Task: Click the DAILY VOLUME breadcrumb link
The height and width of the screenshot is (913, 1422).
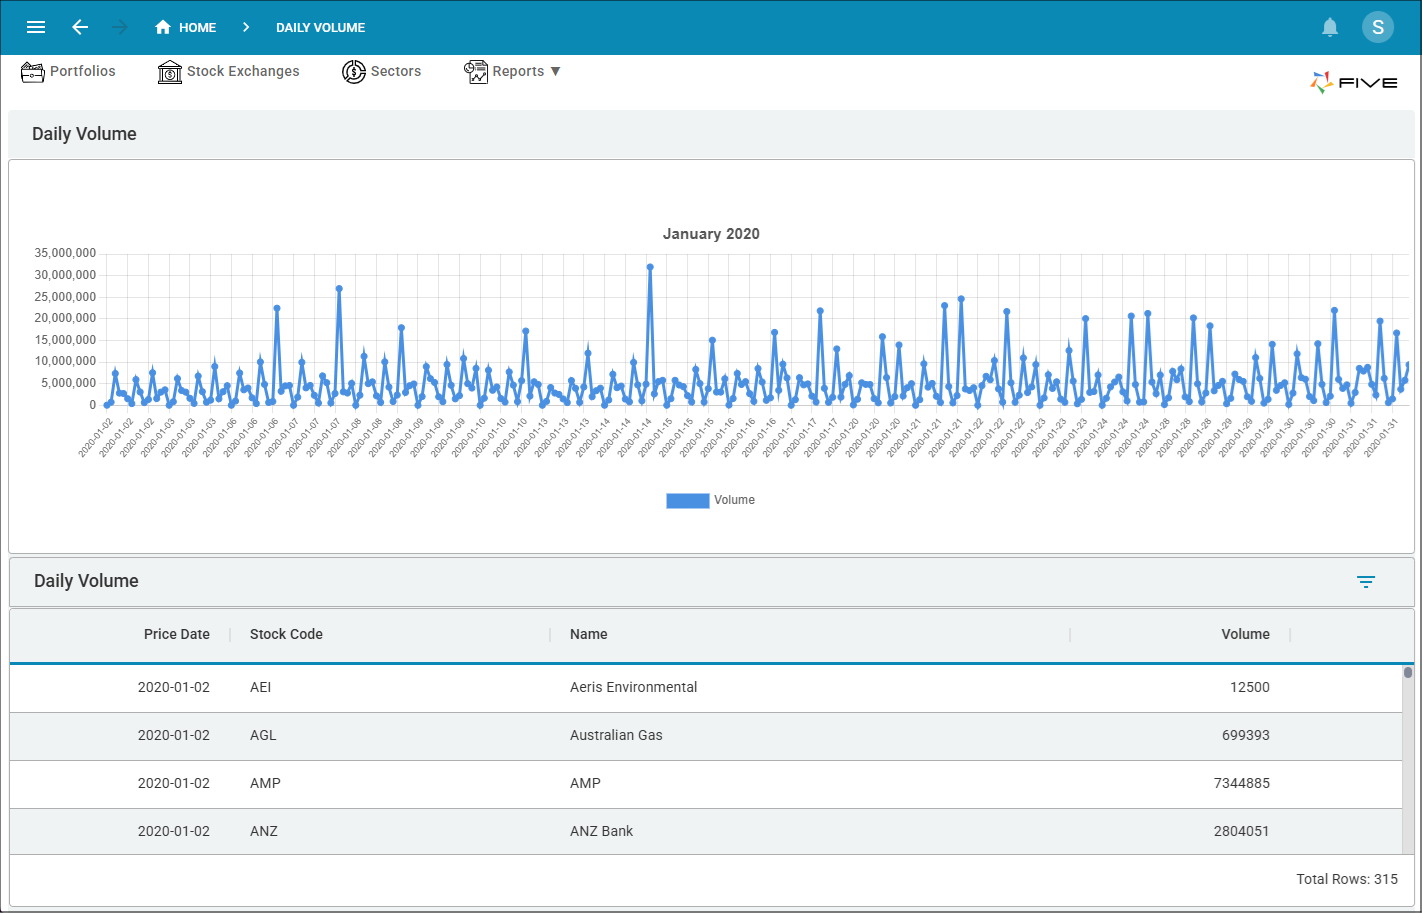Action: 320,28
